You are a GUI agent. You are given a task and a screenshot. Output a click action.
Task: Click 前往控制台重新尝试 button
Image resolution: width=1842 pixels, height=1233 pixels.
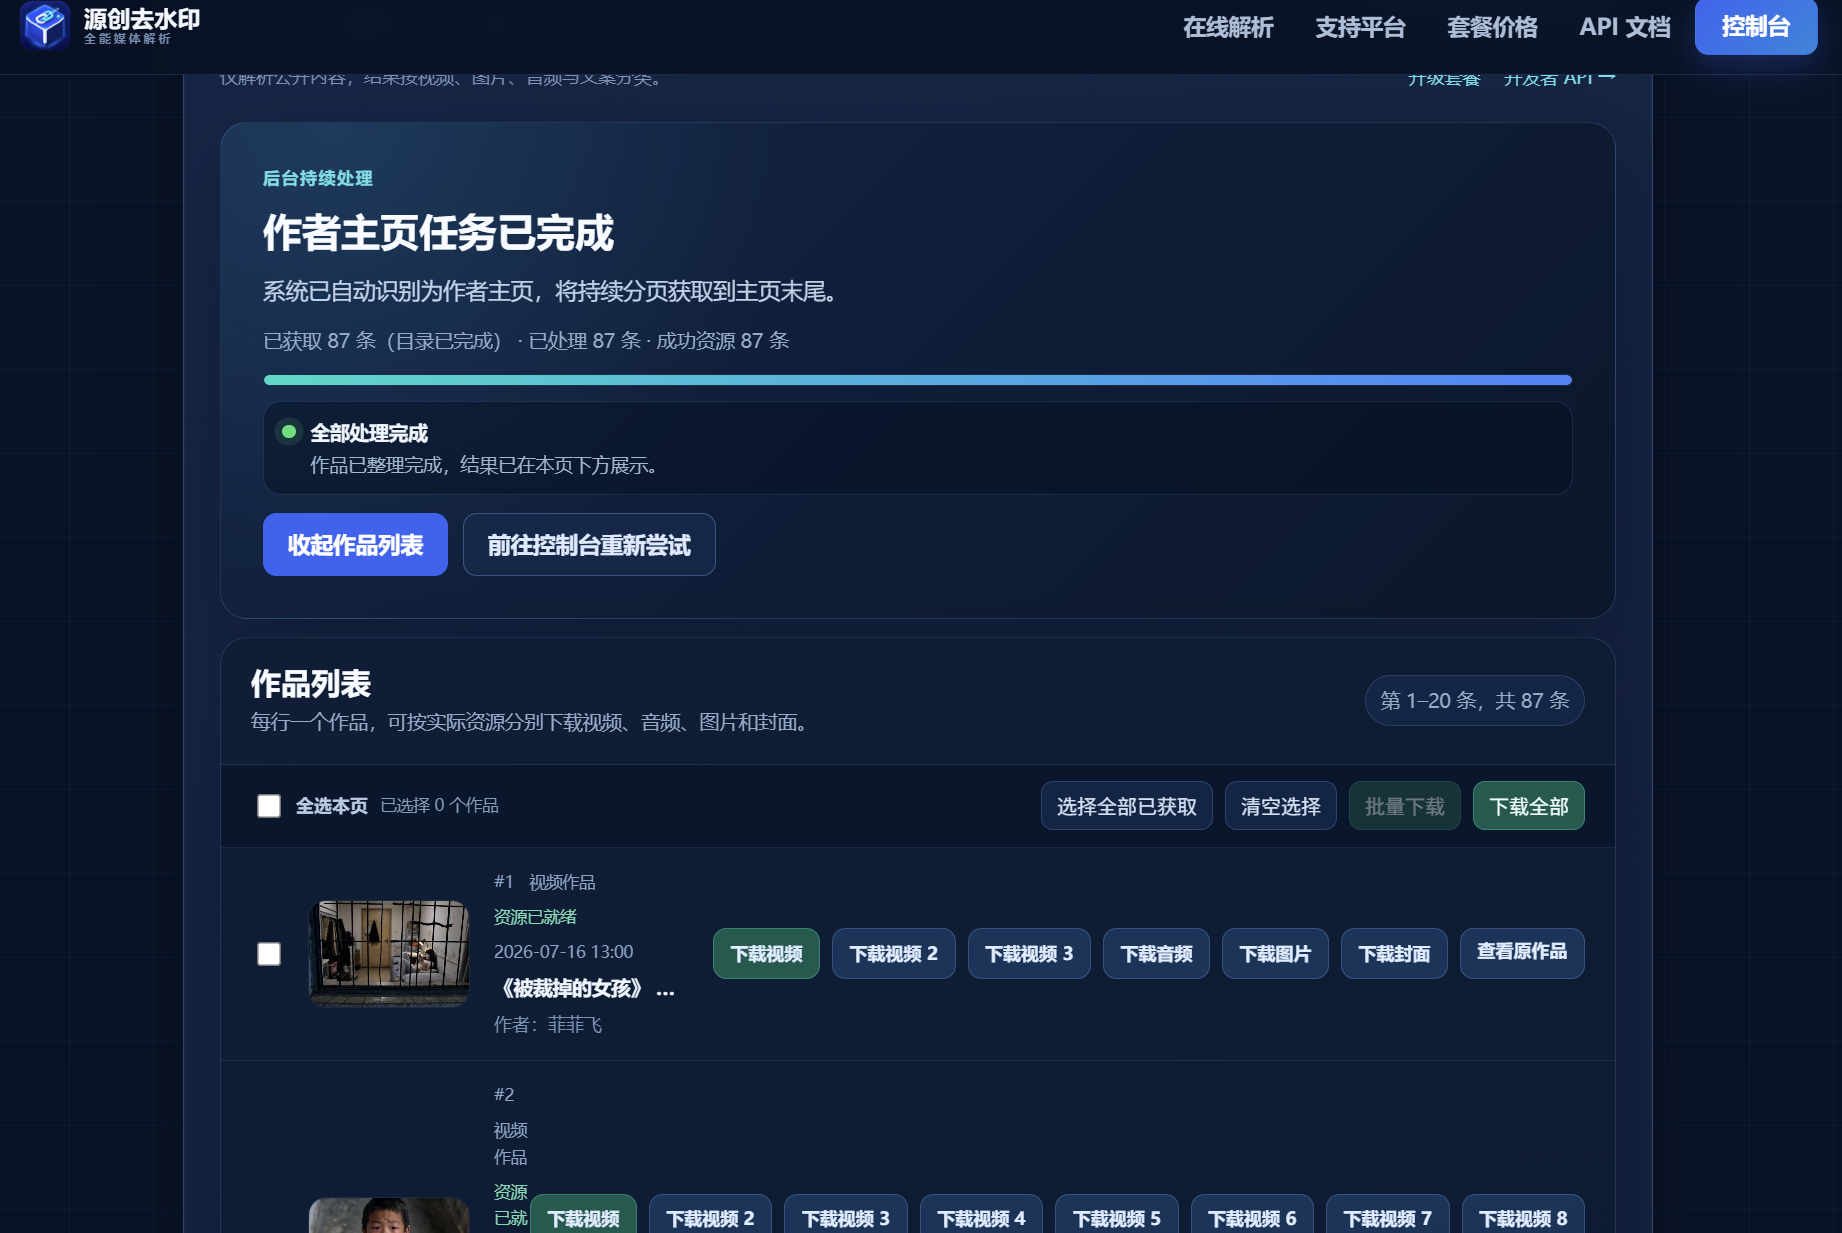589,545
